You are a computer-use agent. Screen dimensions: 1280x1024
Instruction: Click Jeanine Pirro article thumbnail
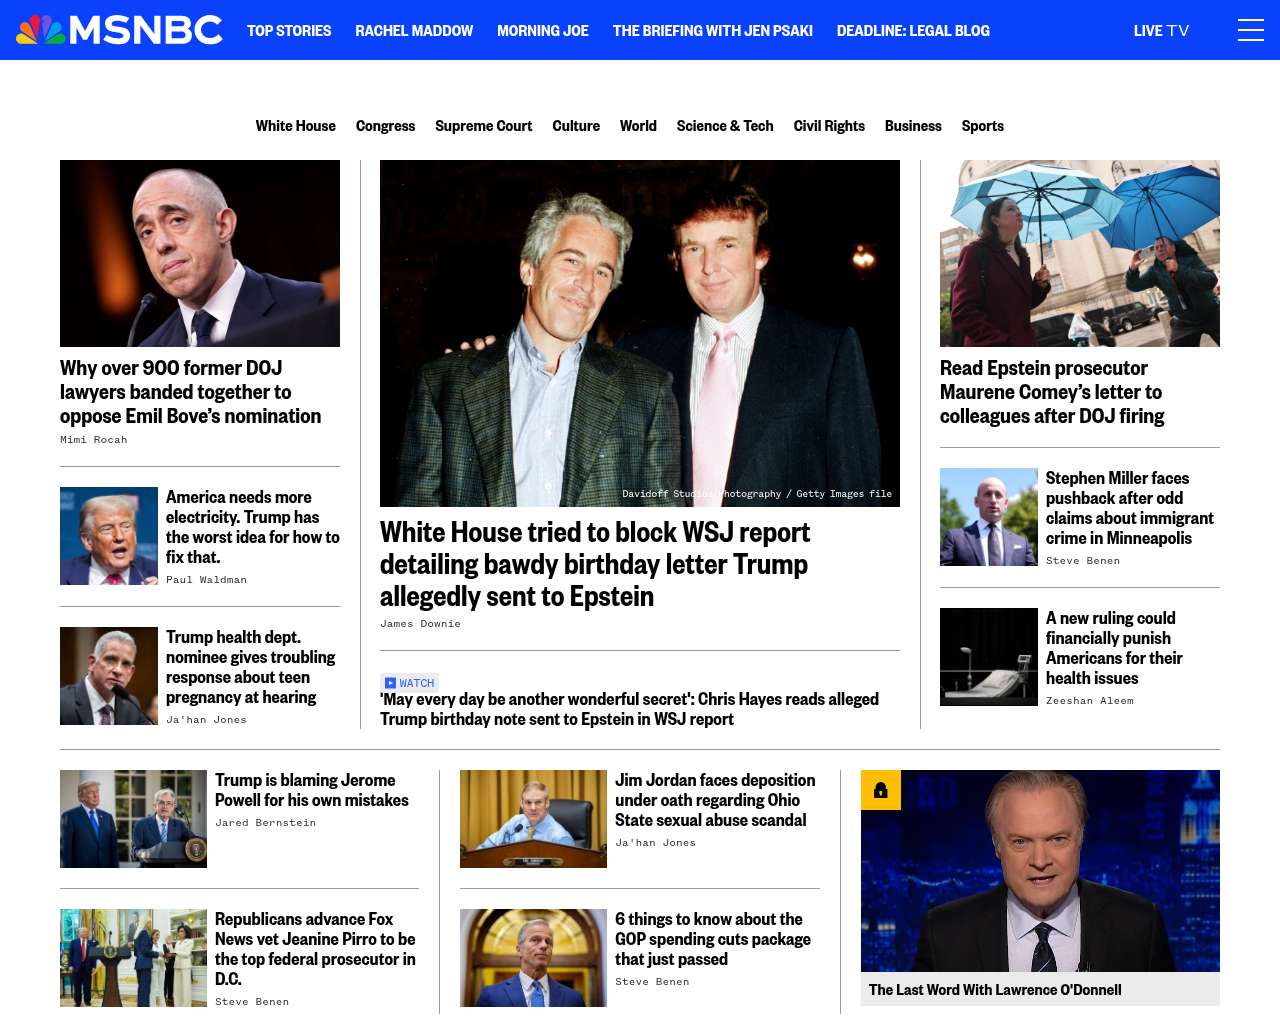(x=133, y=958)
